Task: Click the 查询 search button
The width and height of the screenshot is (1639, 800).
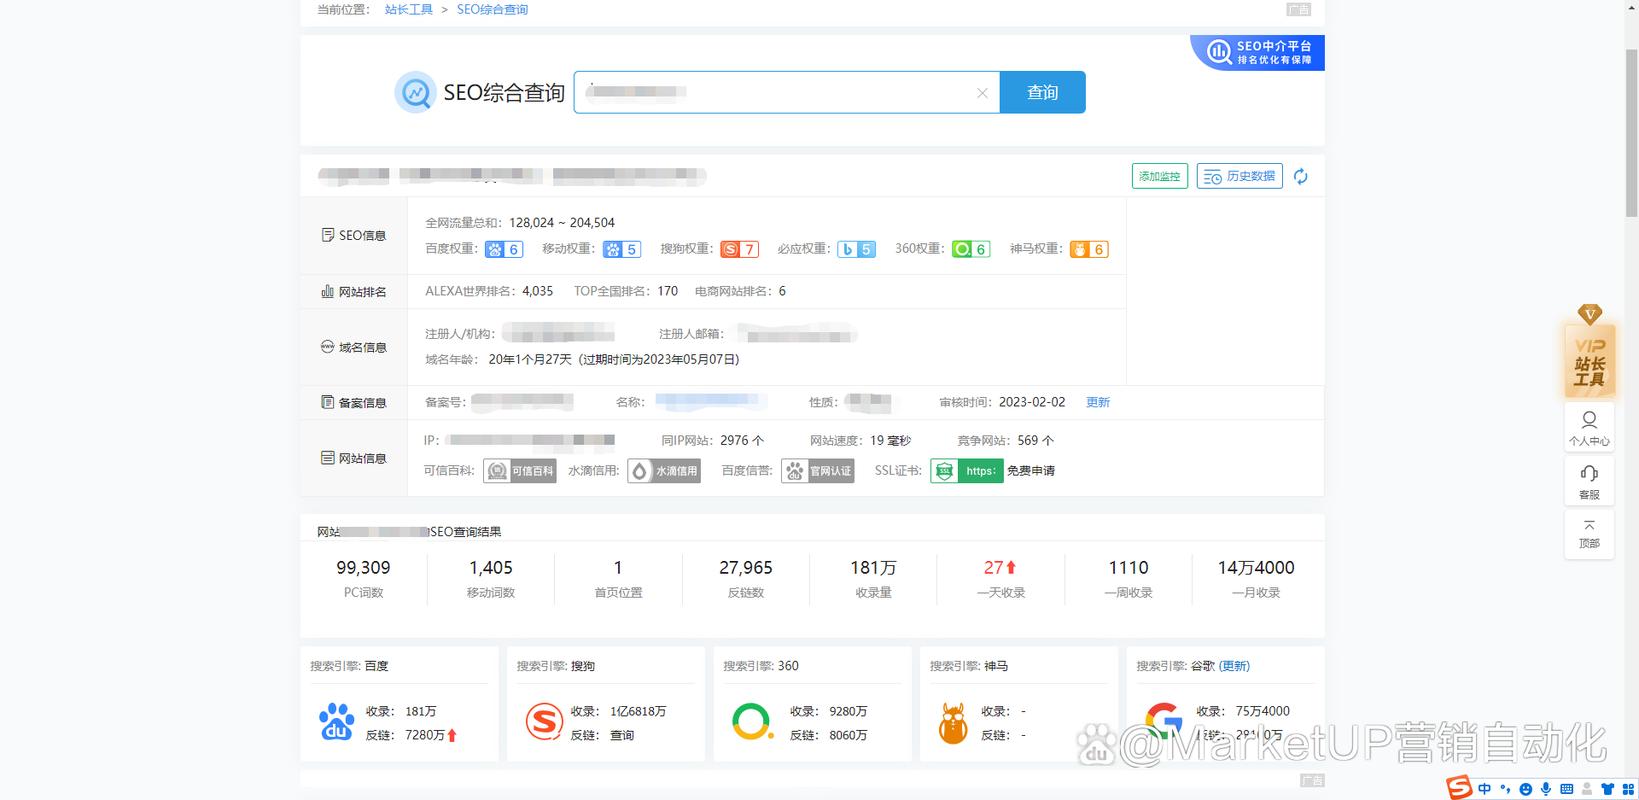Action: pos(1042,92)
